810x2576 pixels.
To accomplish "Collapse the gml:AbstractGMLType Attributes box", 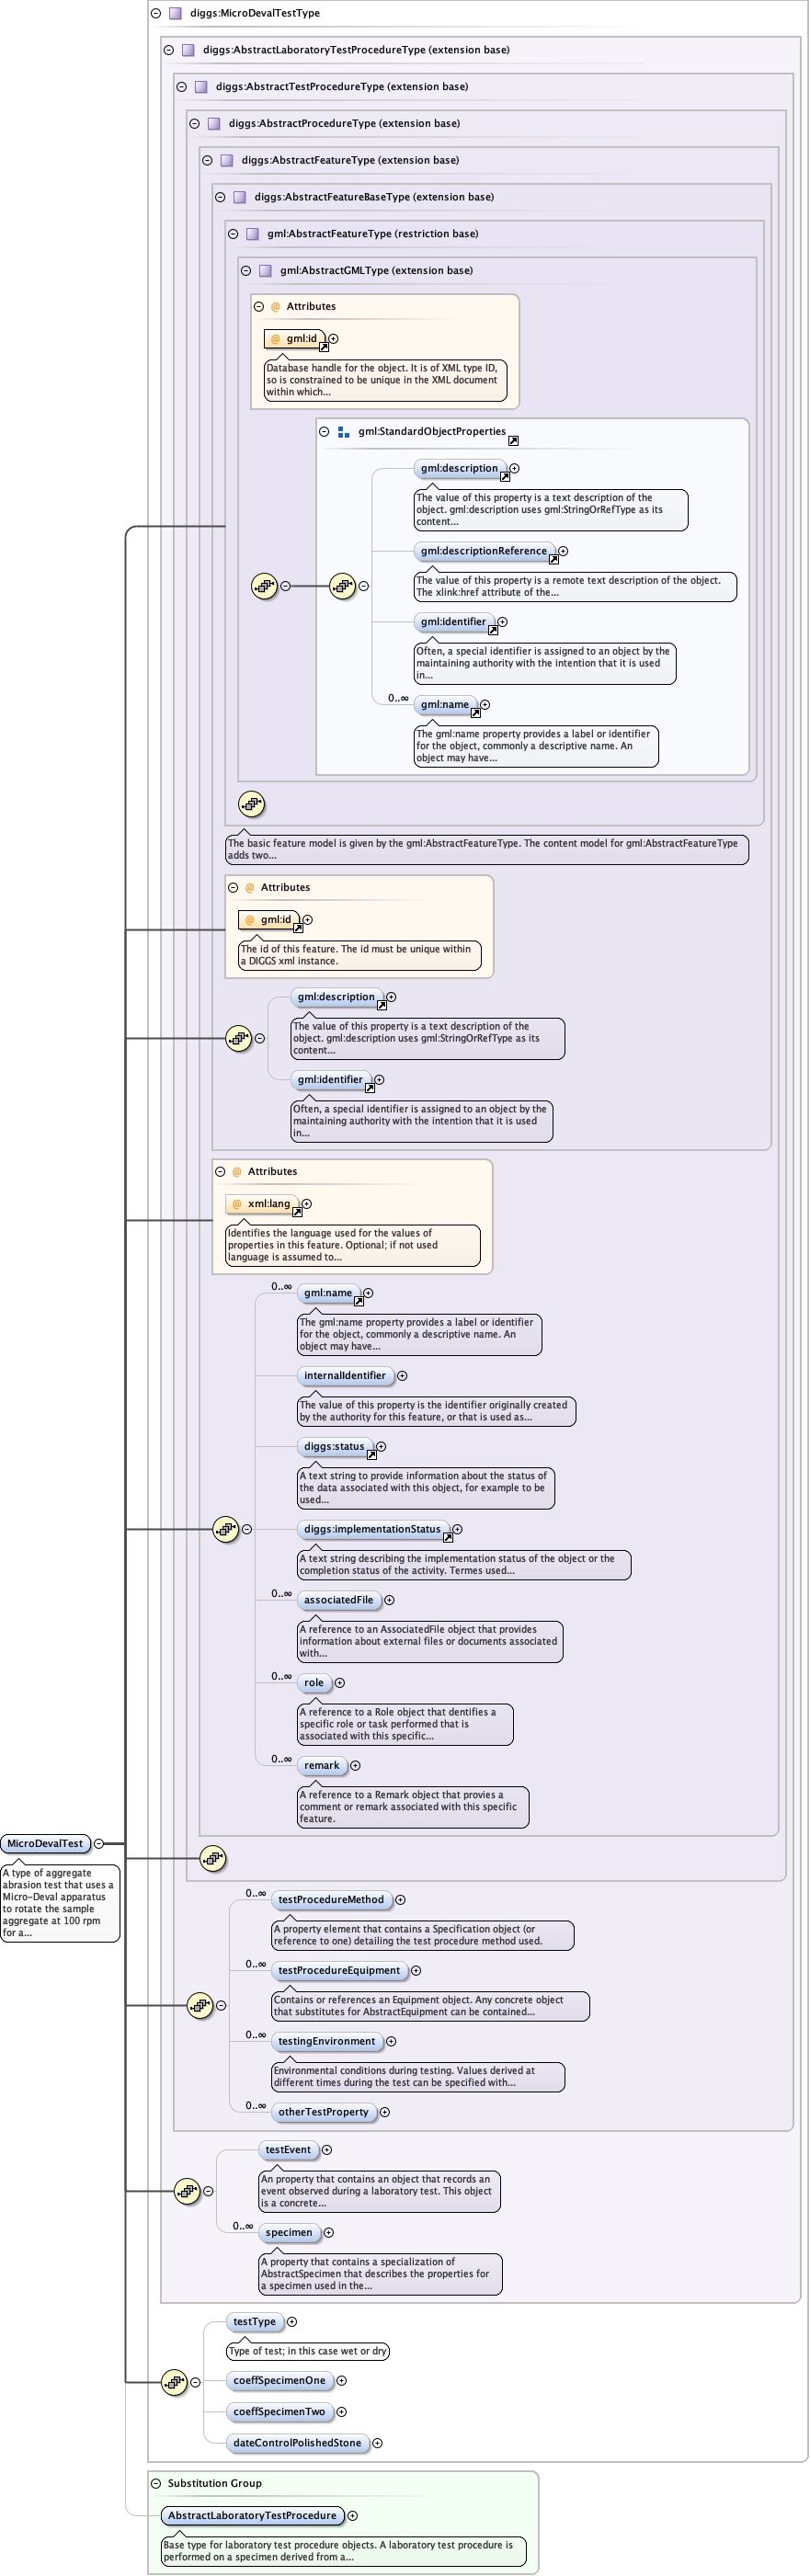I will (x=258, y=307).
